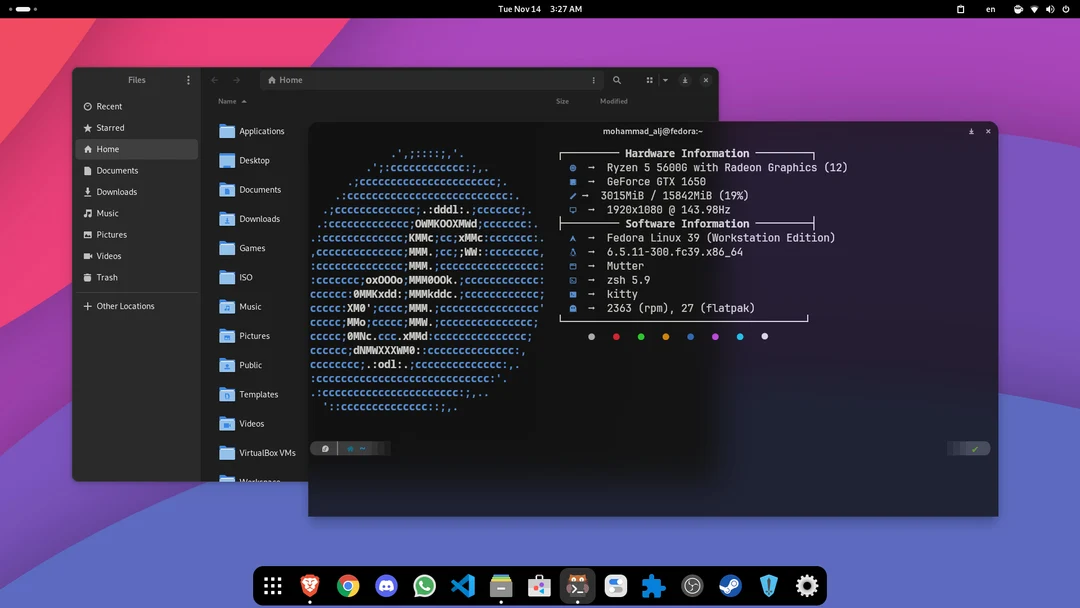Screen dimensions: 1080x608
Task: Open Brave browser from the dock
Action: (310, 586)
